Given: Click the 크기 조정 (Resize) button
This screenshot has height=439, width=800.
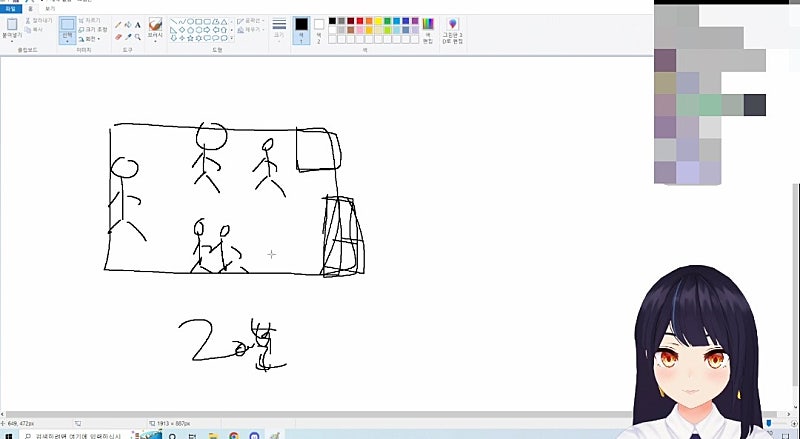Looking at the screenshot, I should (93, 29).
